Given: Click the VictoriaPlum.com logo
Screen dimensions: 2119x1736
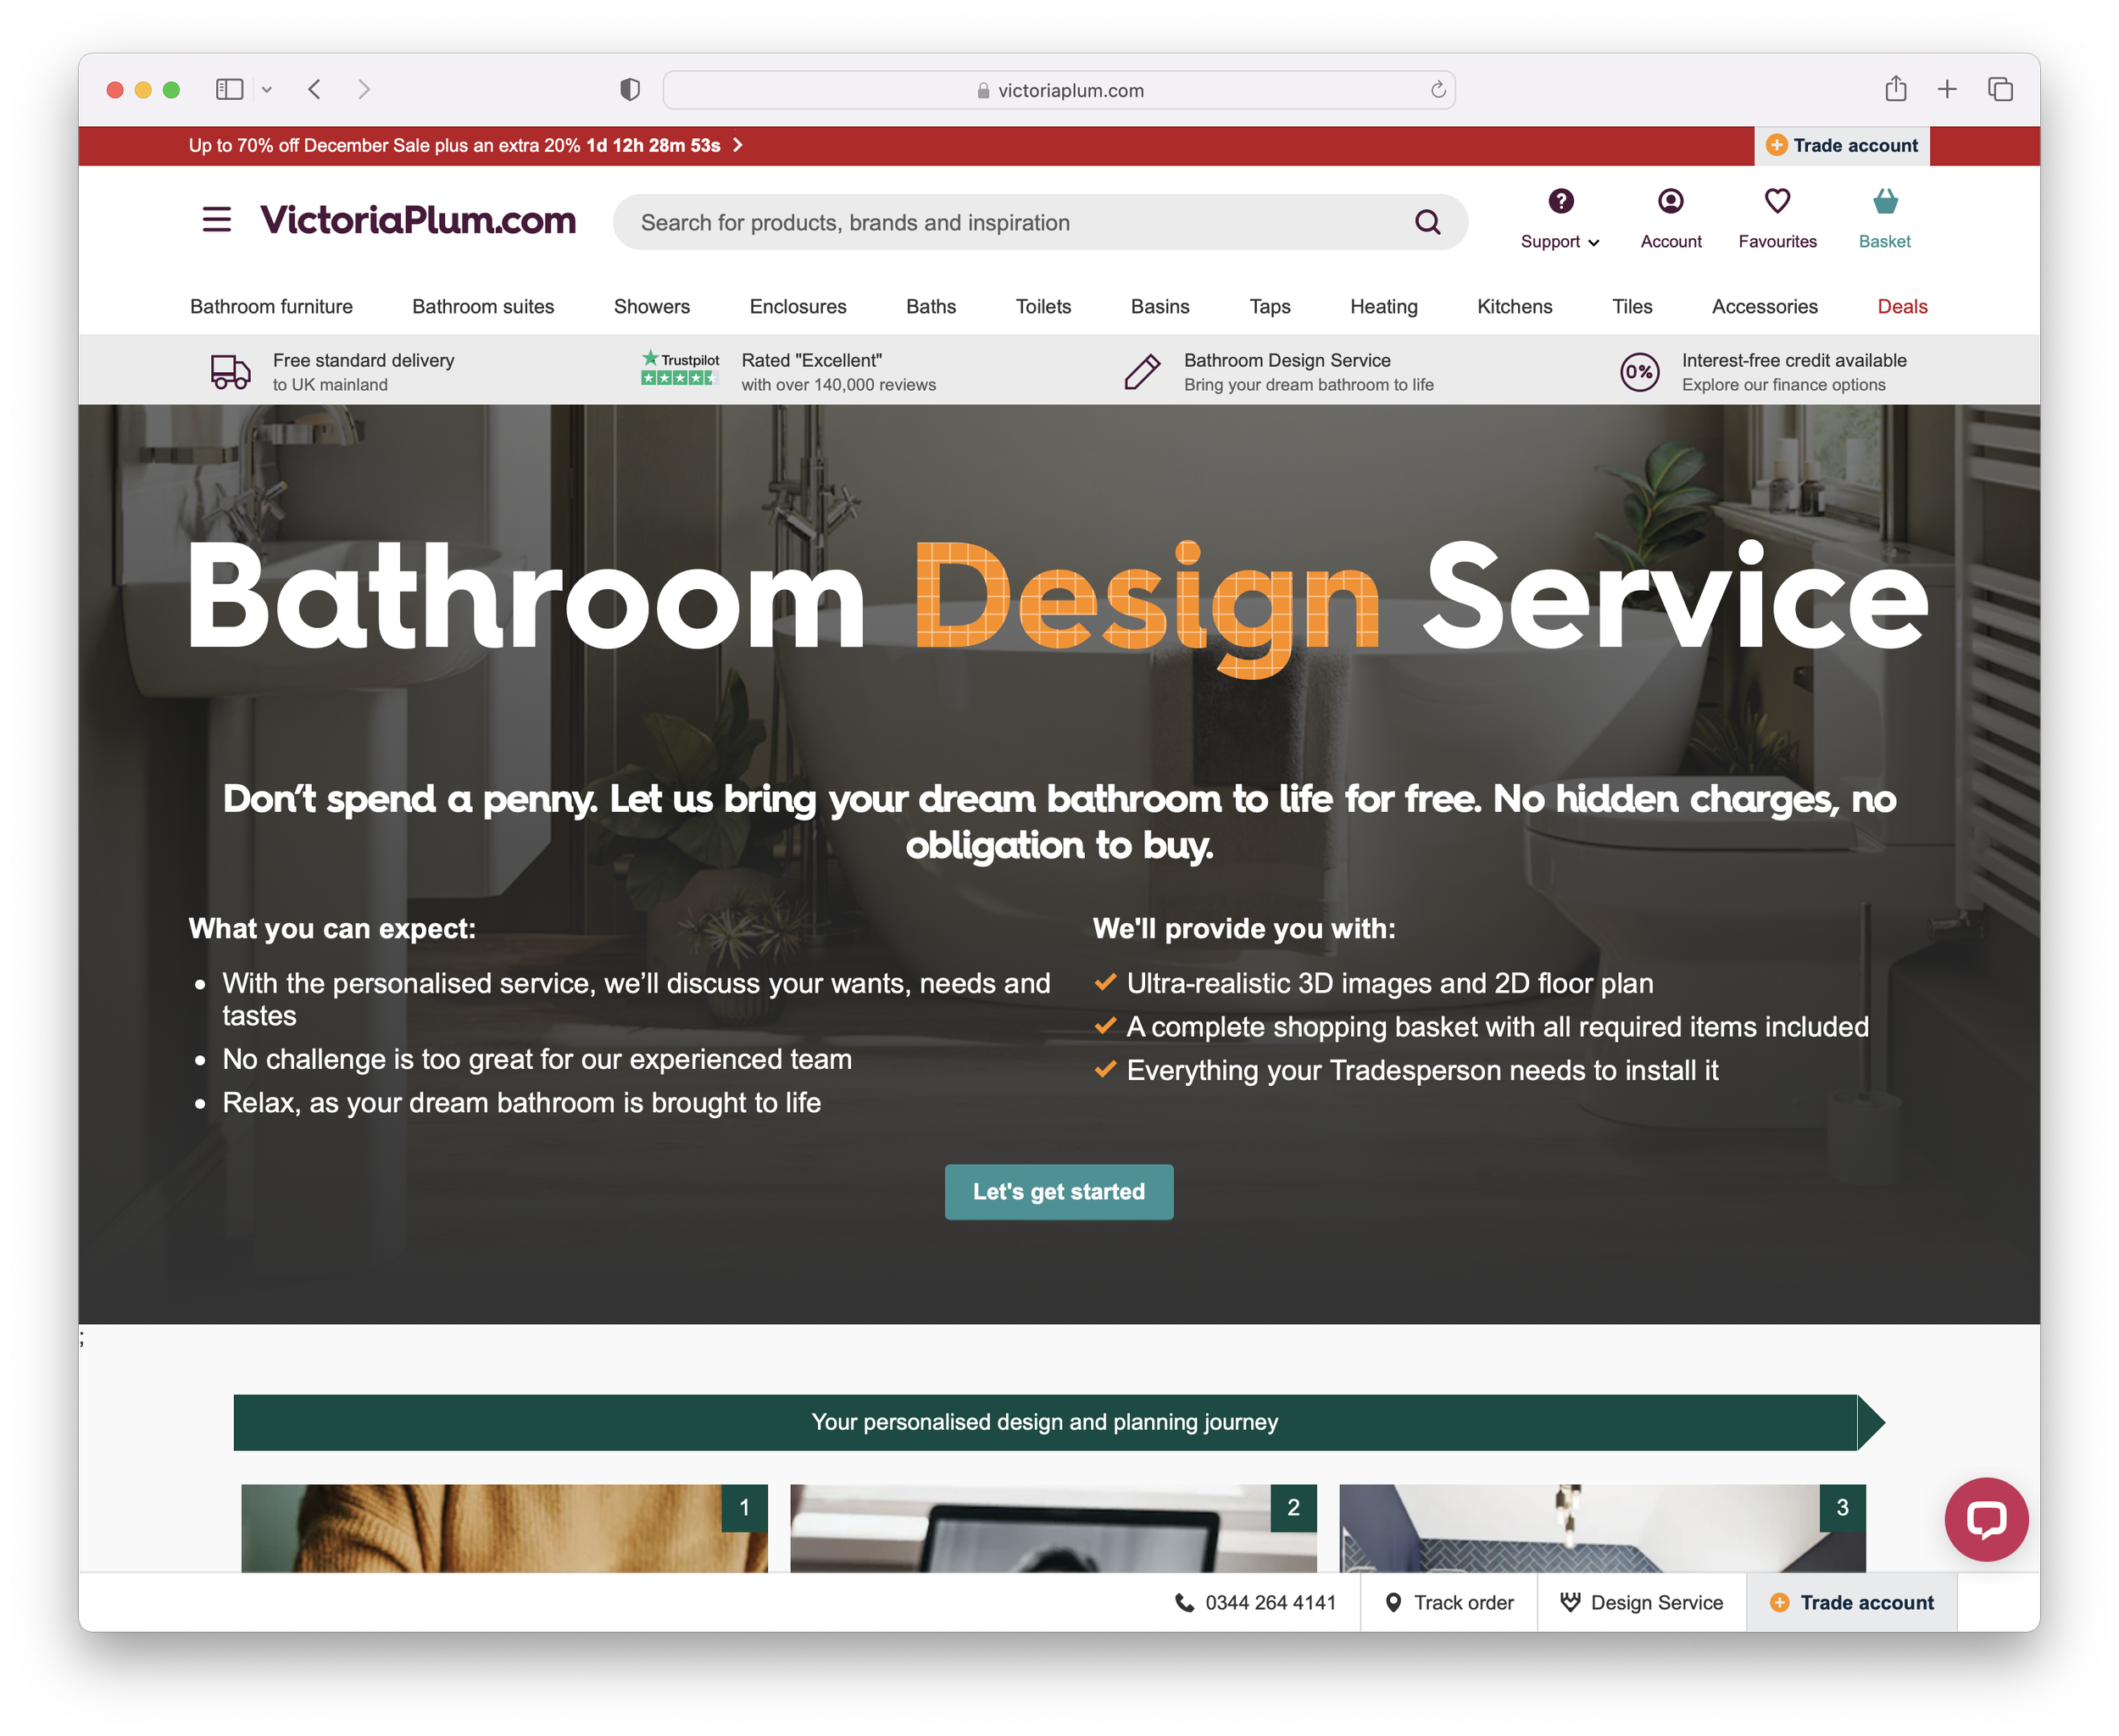Looking at the screenshot, I should pos(418,220).
